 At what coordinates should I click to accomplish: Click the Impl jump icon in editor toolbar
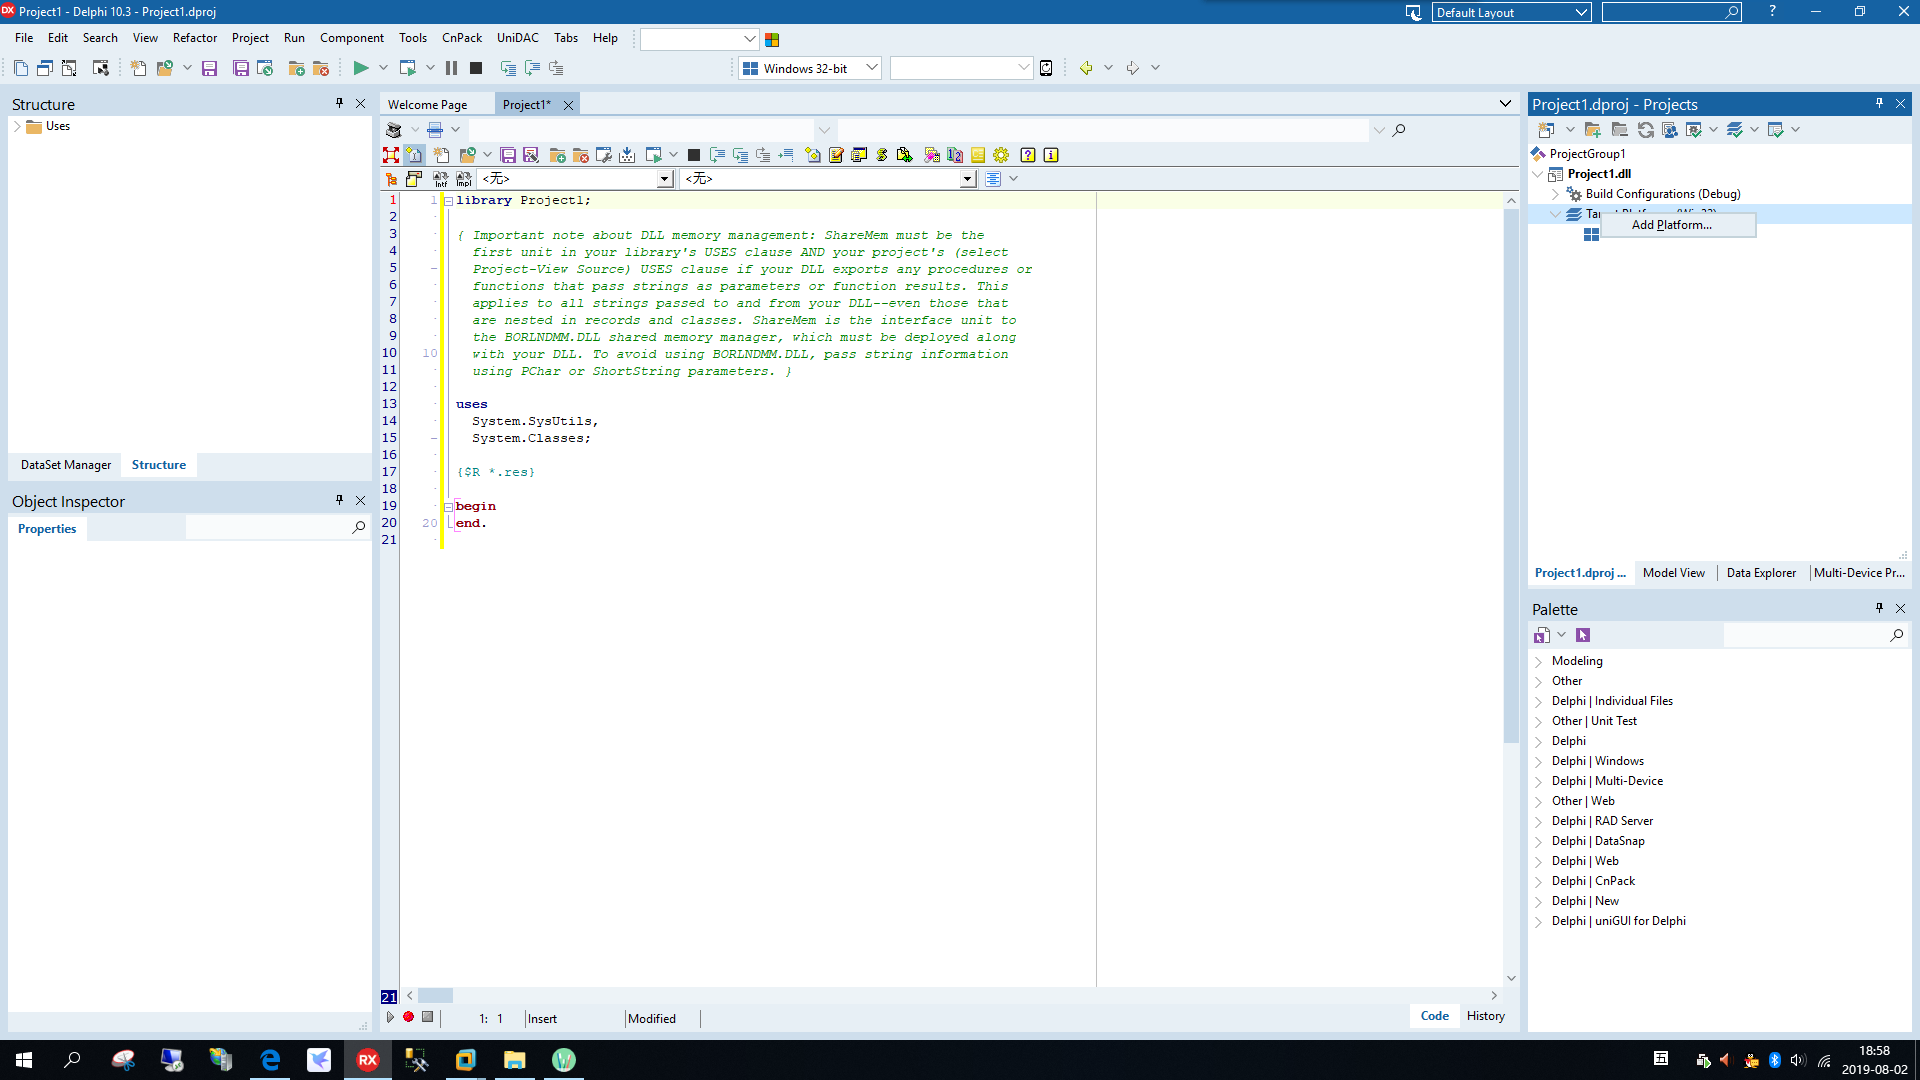(464, 179)
